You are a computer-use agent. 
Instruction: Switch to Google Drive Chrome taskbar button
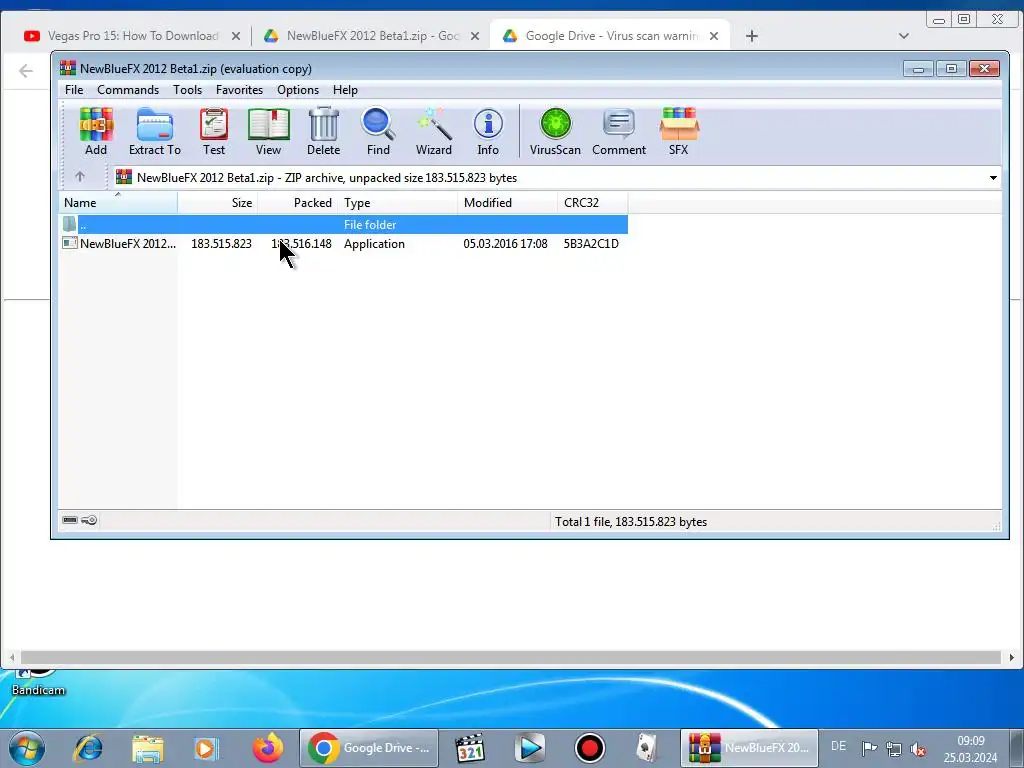click(x=369, y=748)
